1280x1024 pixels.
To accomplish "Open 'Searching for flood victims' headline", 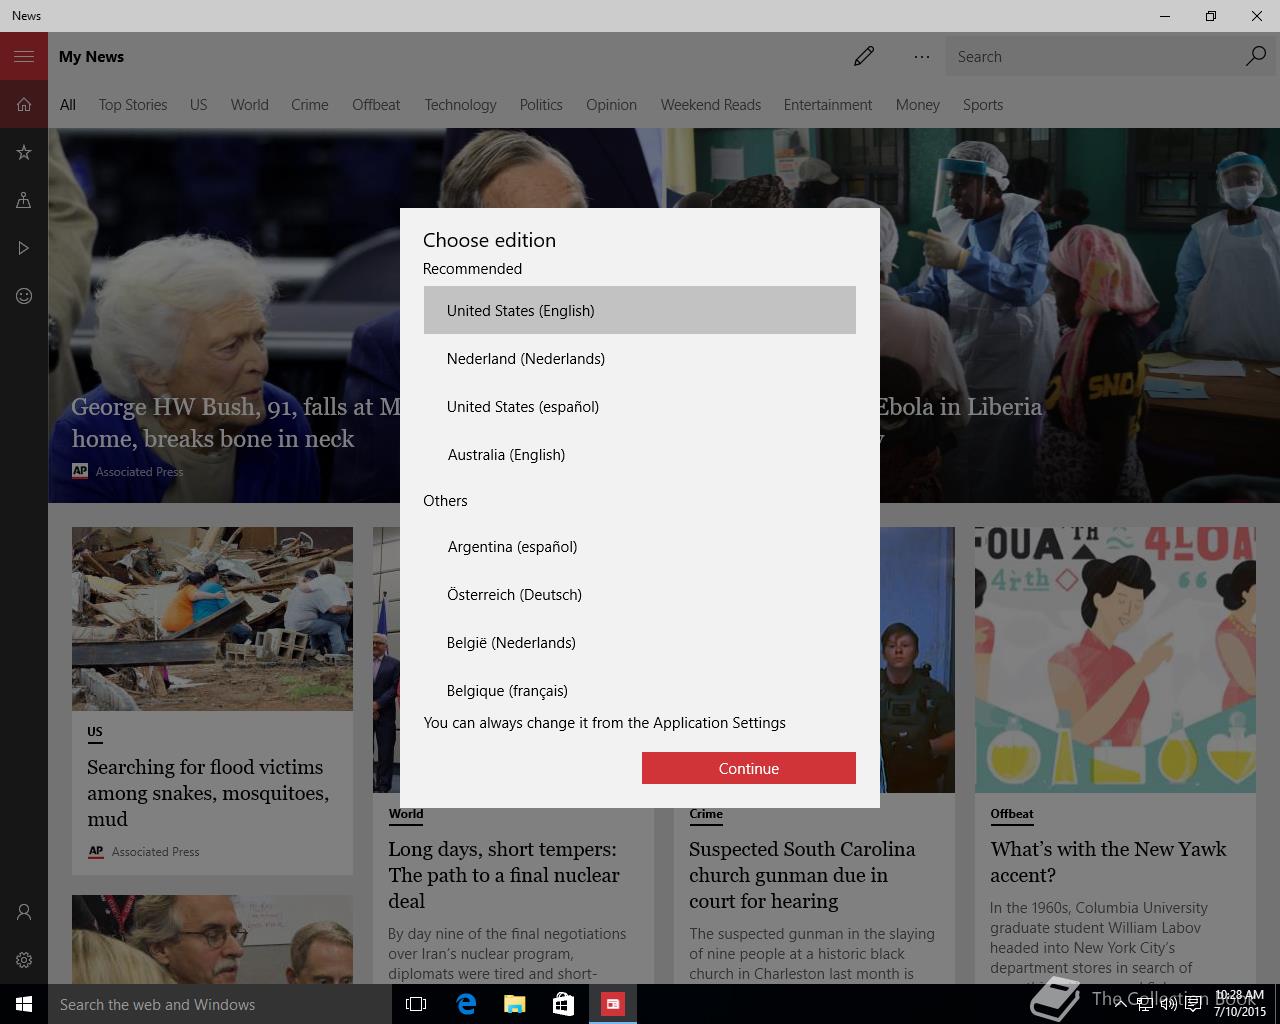I will click(208, 793).
